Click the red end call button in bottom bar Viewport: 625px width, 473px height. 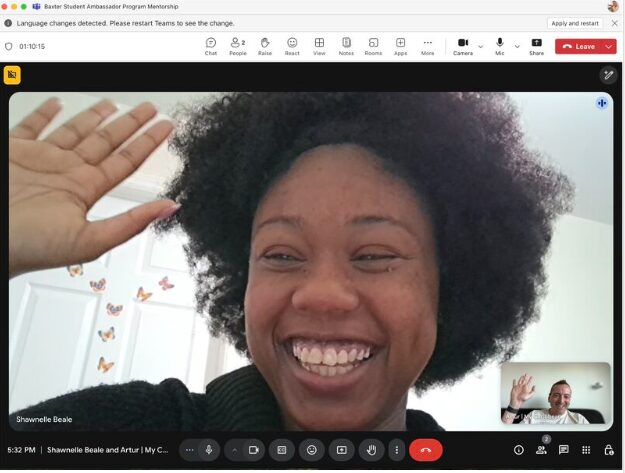425,450
